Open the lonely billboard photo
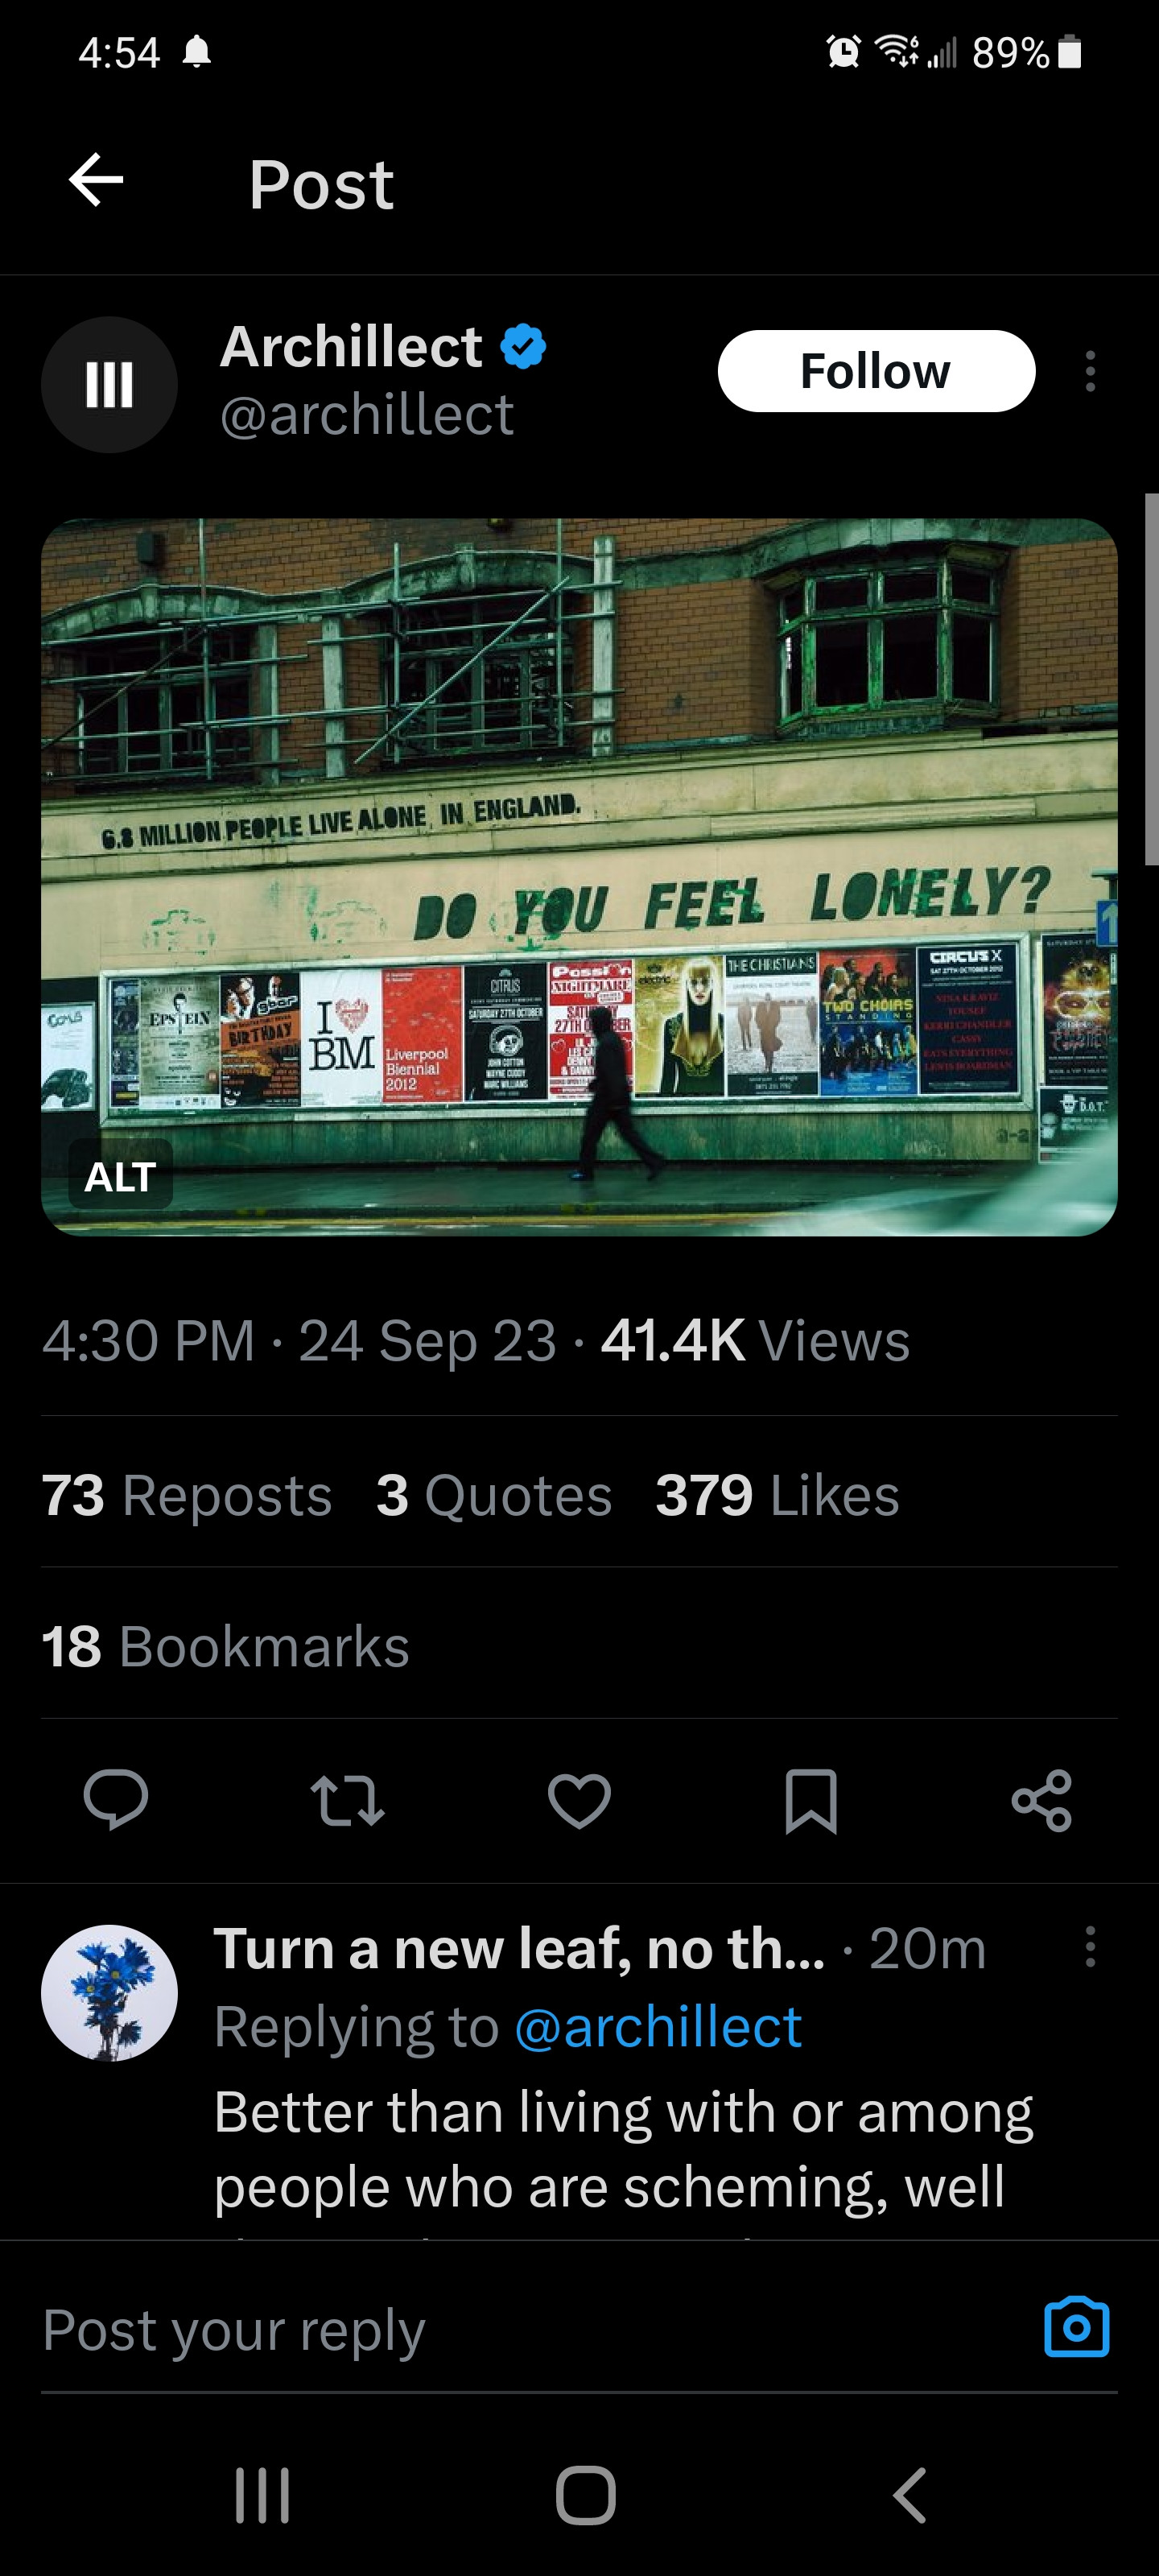The image size is (1159, 2576). point(579,877)
